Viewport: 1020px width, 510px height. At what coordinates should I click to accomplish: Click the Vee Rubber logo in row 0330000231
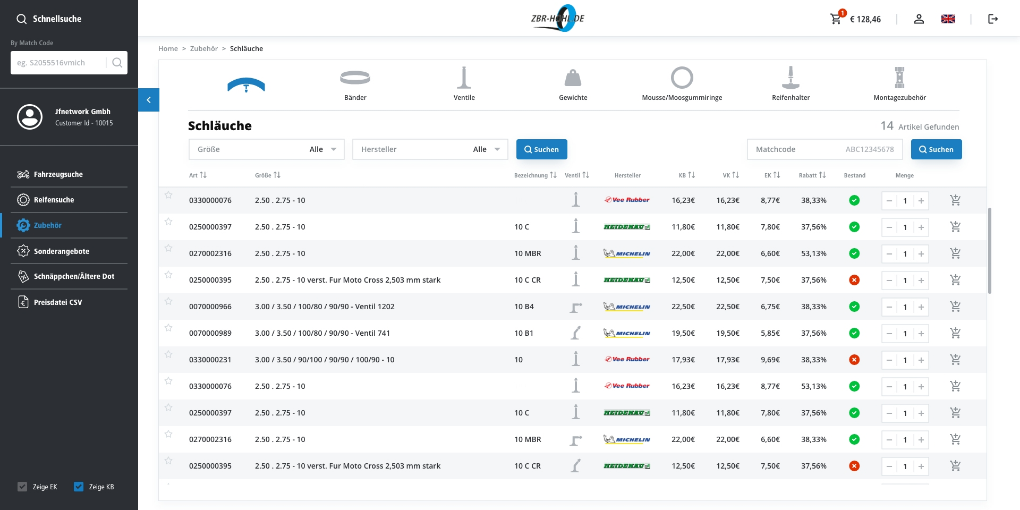(x=626, y=359)
